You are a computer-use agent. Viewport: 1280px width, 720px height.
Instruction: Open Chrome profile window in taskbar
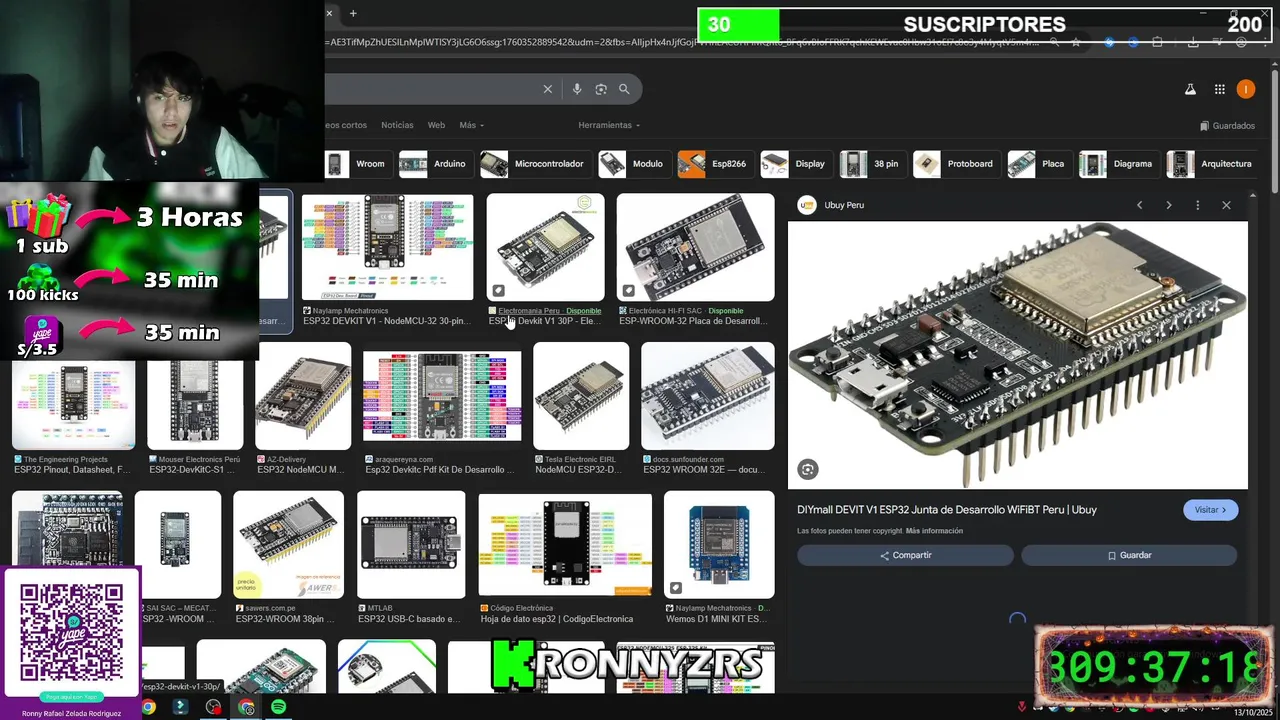[x=246, y=707]
